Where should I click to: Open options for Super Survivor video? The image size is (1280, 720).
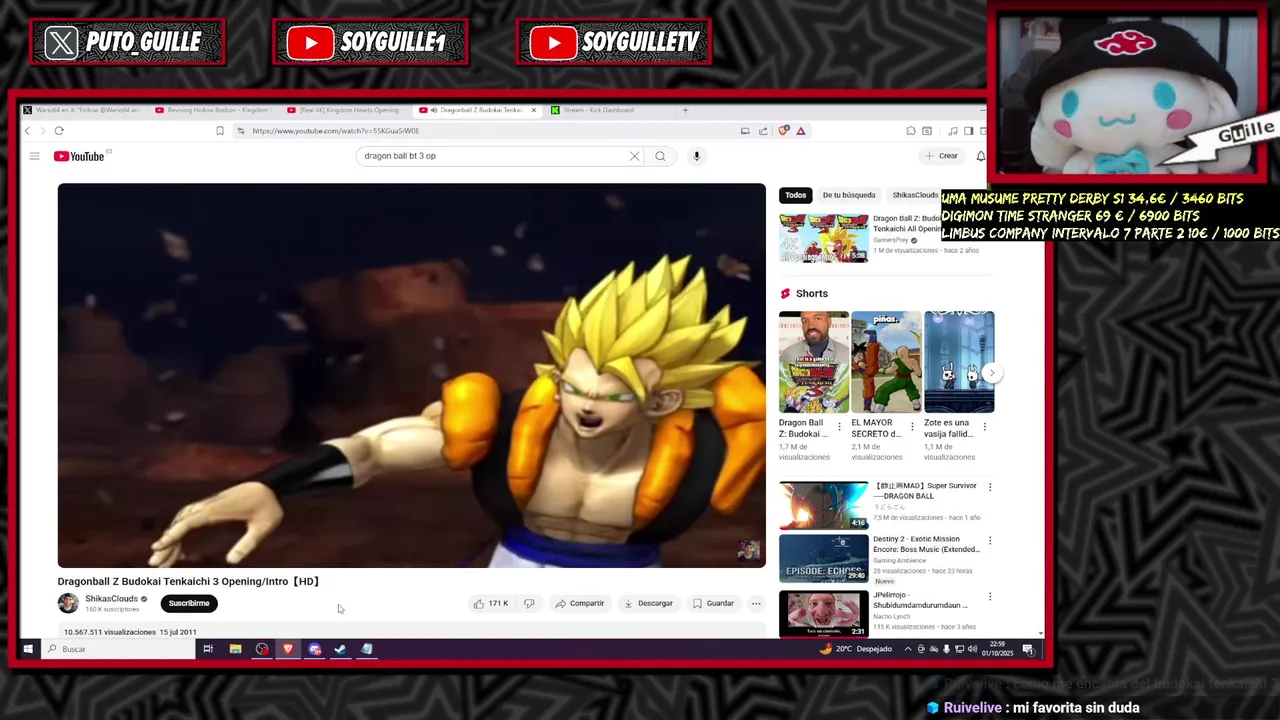990,487
